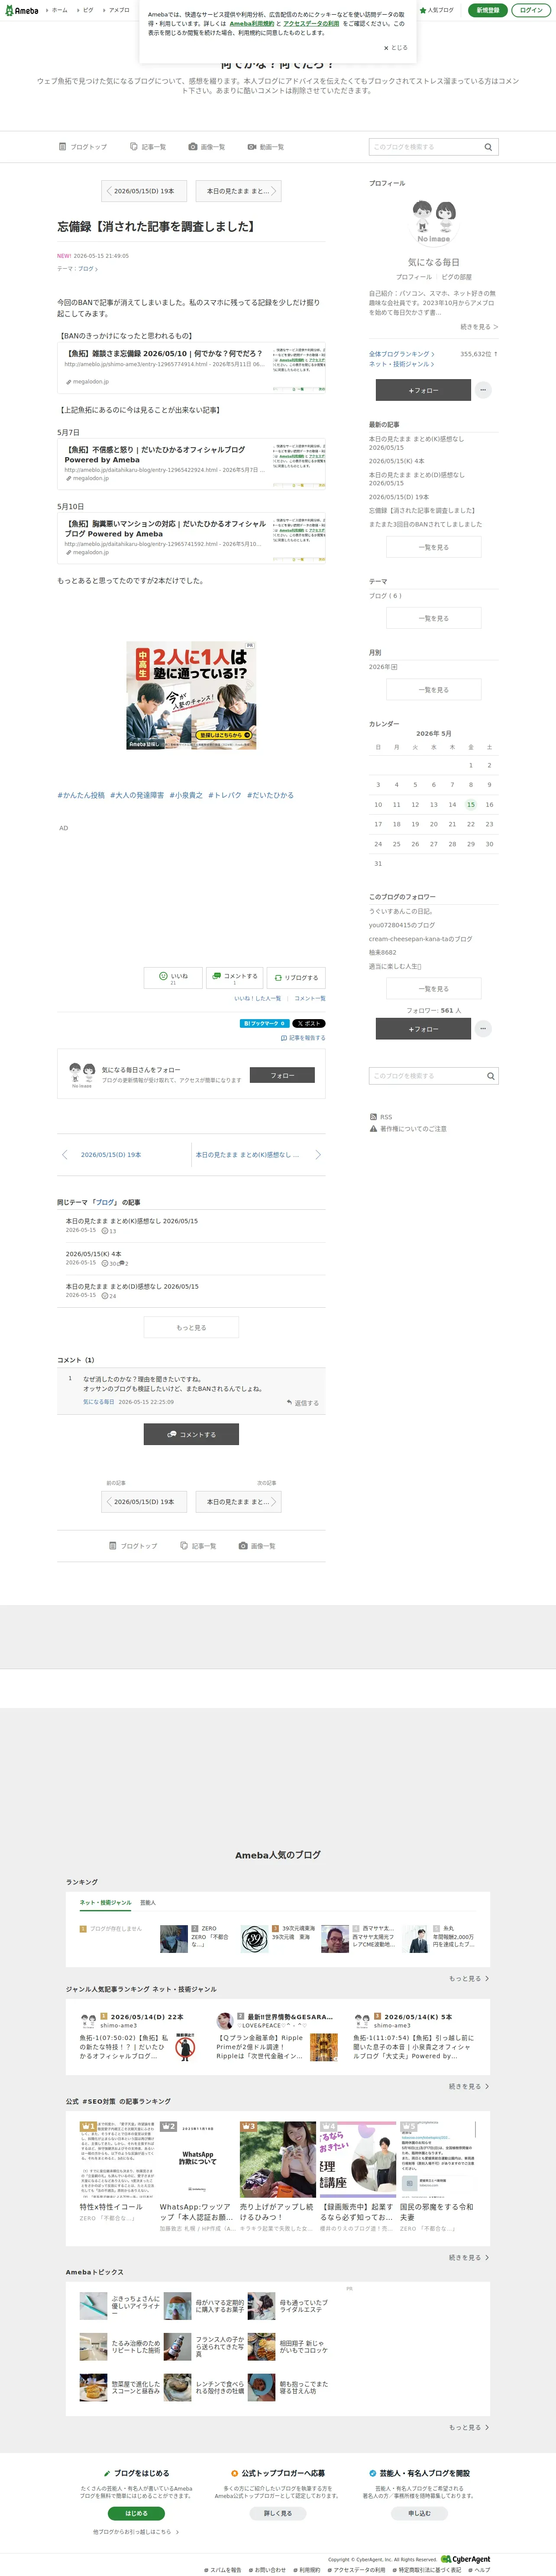The height and width of the screenshot is (2576, 556).
Task: Click the magnifier icon in top search box
Action: (489, 147)
